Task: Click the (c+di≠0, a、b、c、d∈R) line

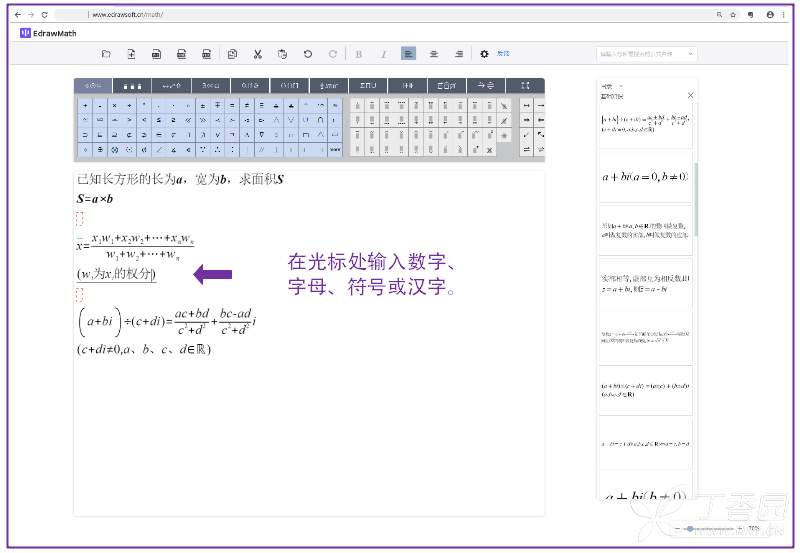Action: (x=144, y=349)
